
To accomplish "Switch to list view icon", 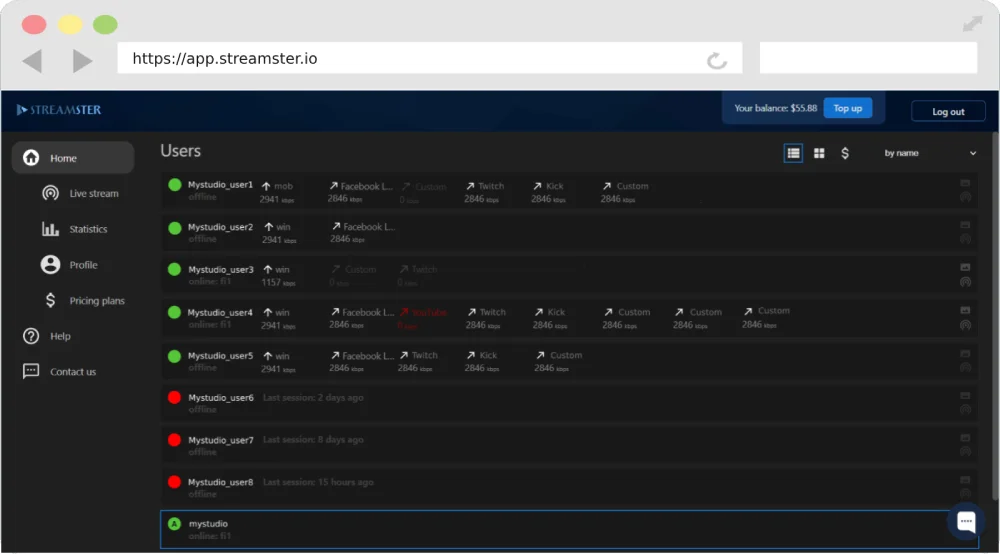I will 793,153.
